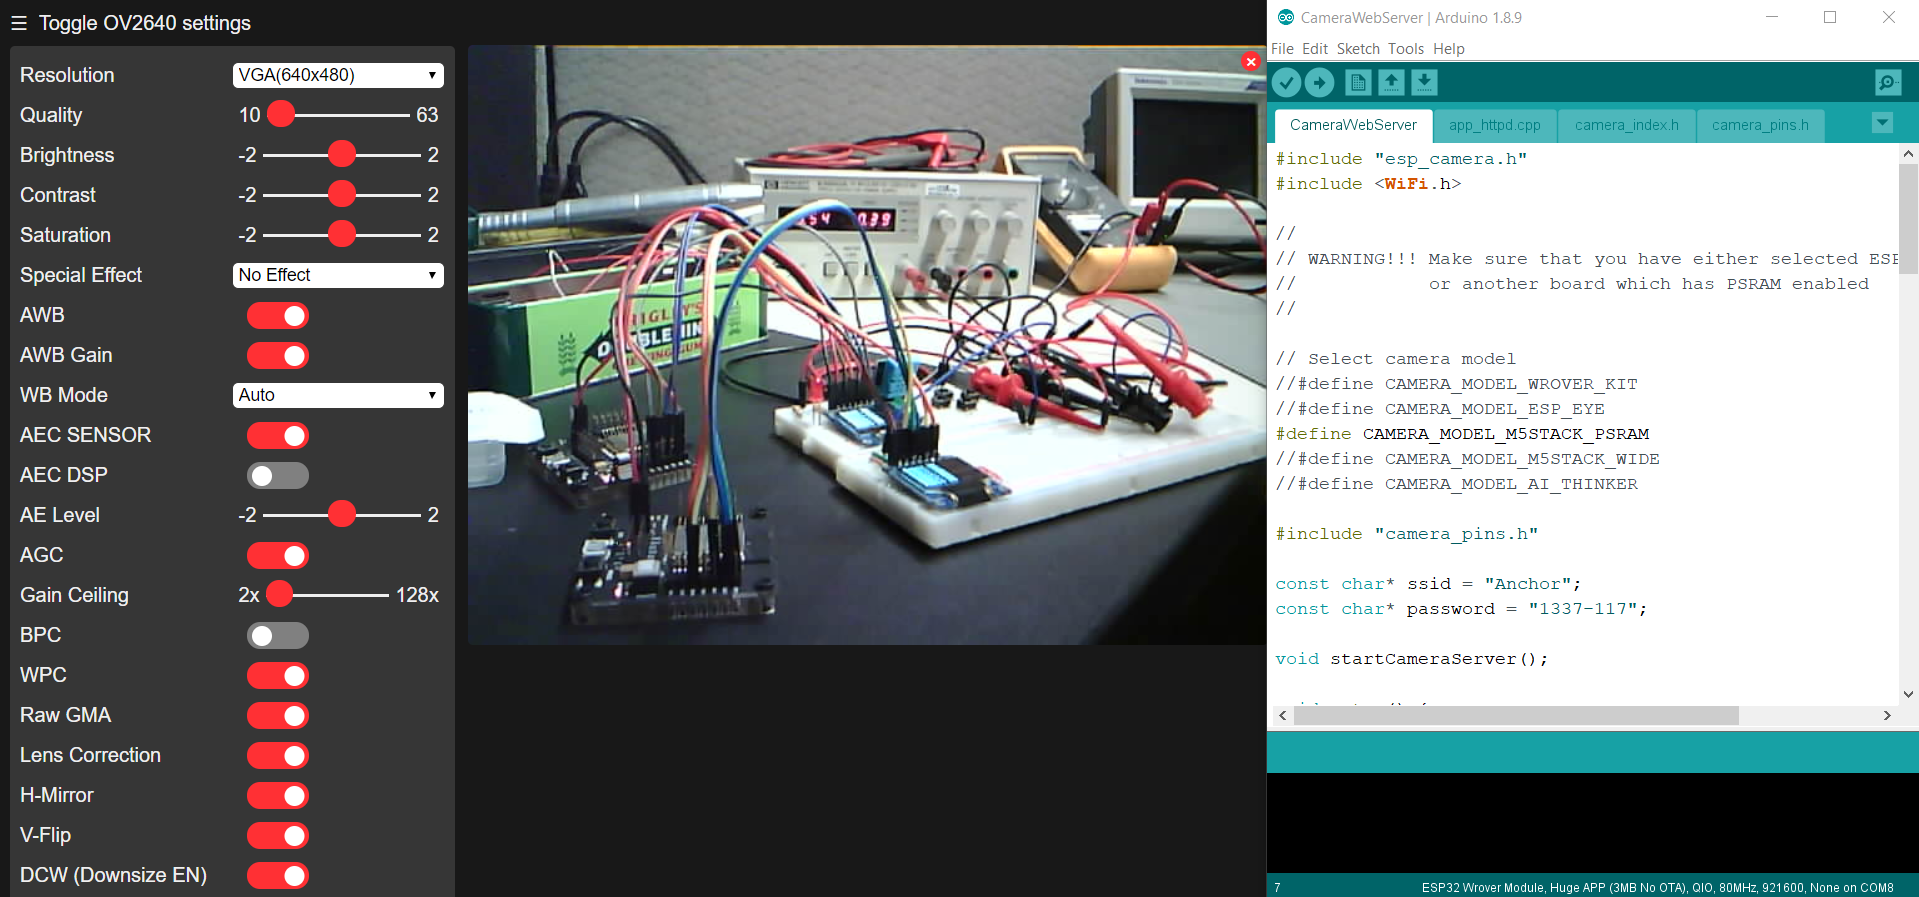Expand the Special Effect dropdown
1919x897 pixels.
(338, 276)
